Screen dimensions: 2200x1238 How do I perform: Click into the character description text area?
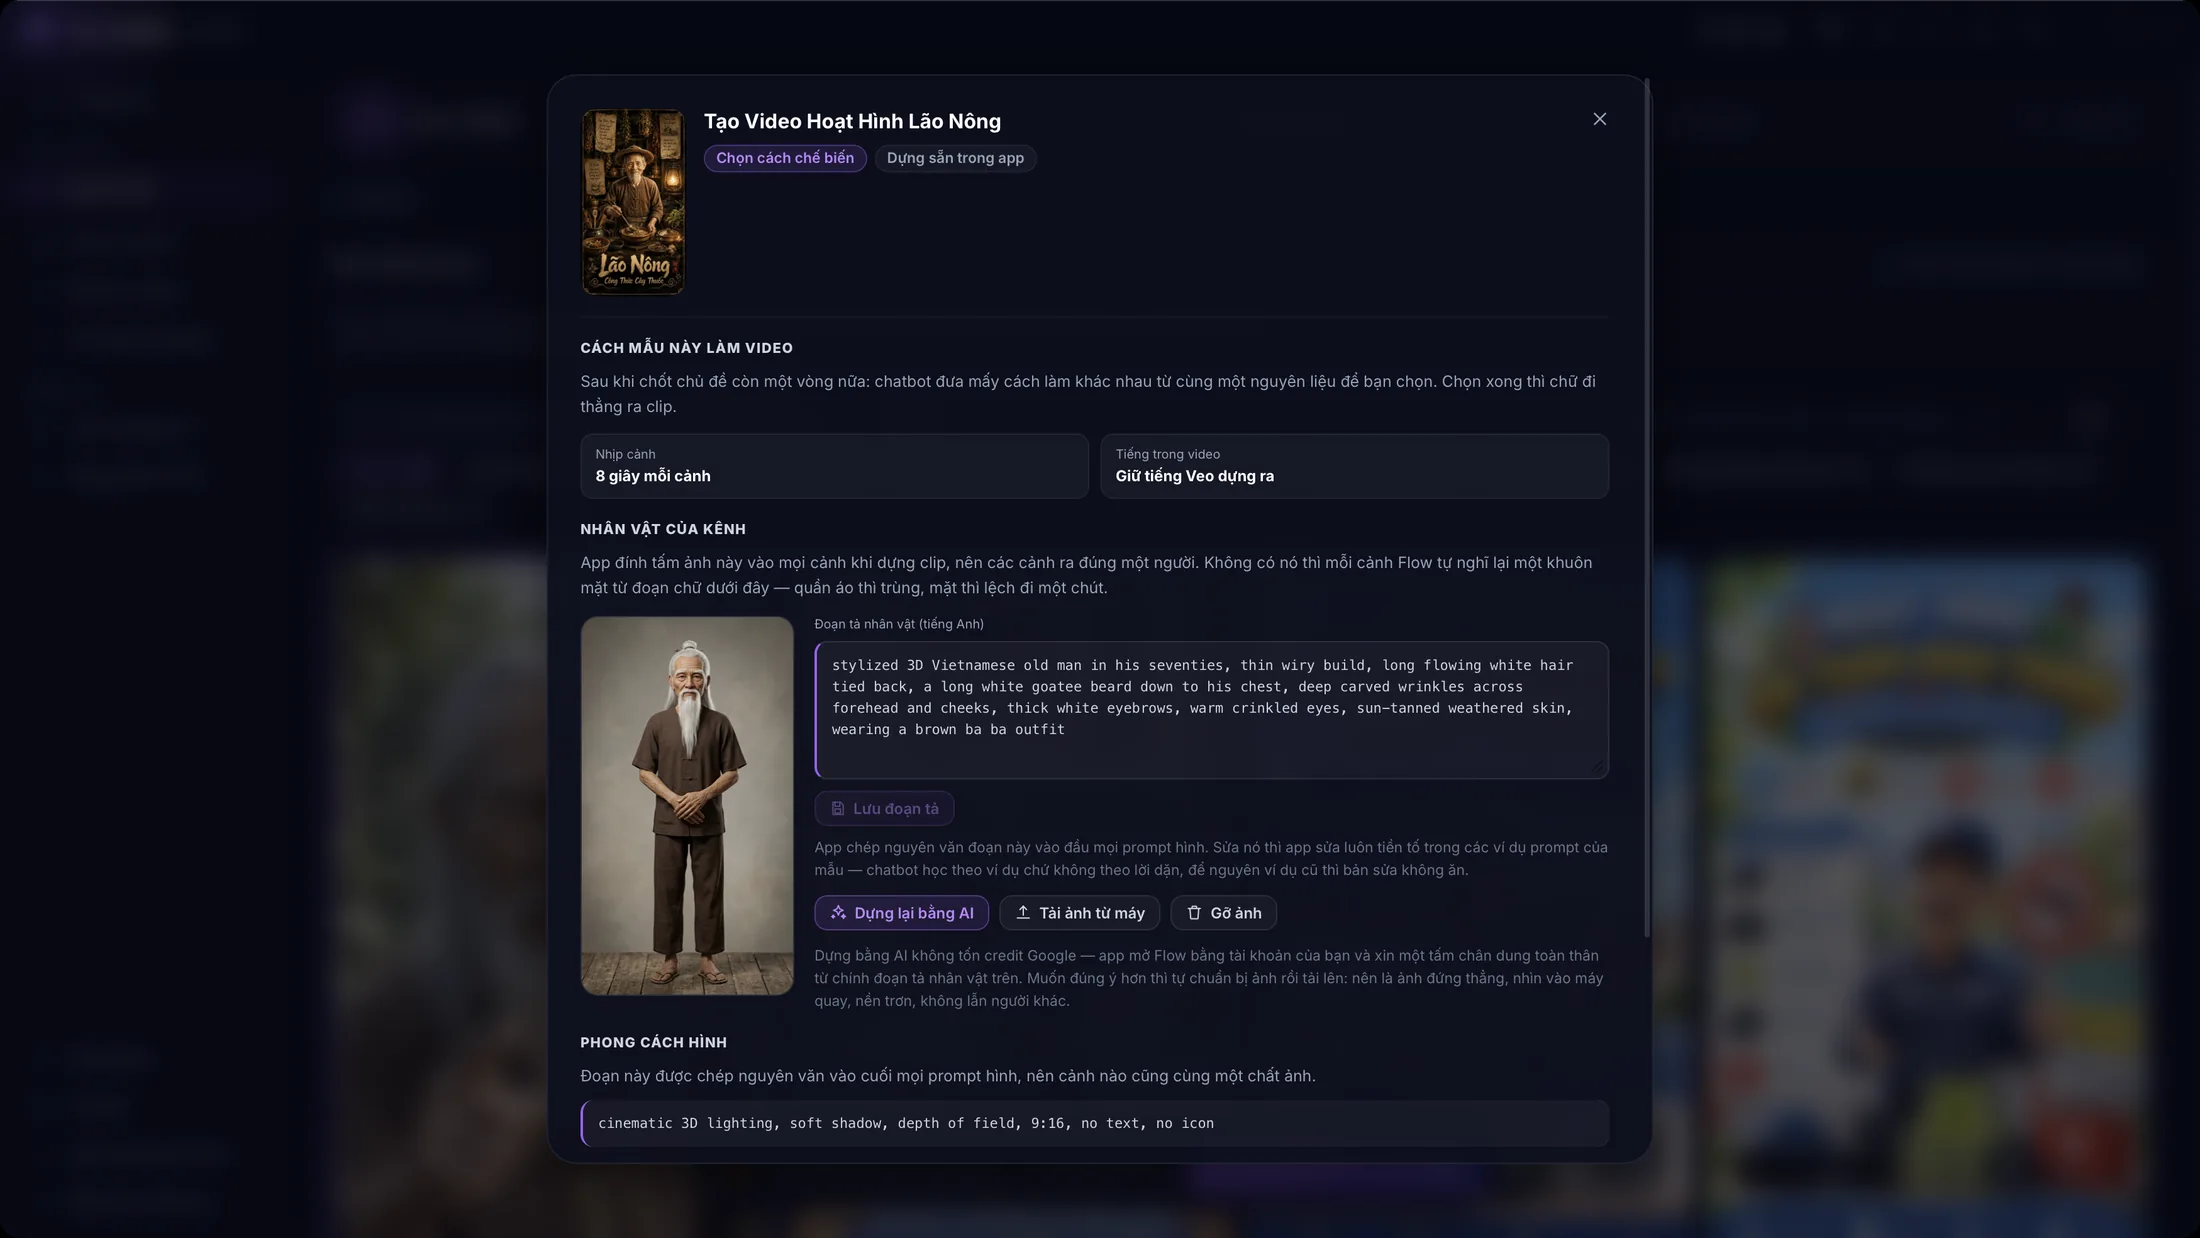coord(1211,710)
